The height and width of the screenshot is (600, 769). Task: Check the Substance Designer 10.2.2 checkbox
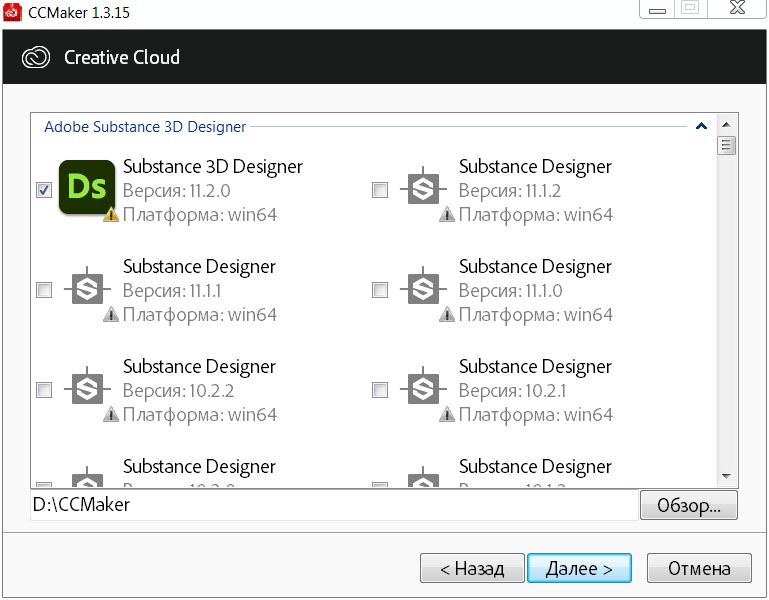44,390
